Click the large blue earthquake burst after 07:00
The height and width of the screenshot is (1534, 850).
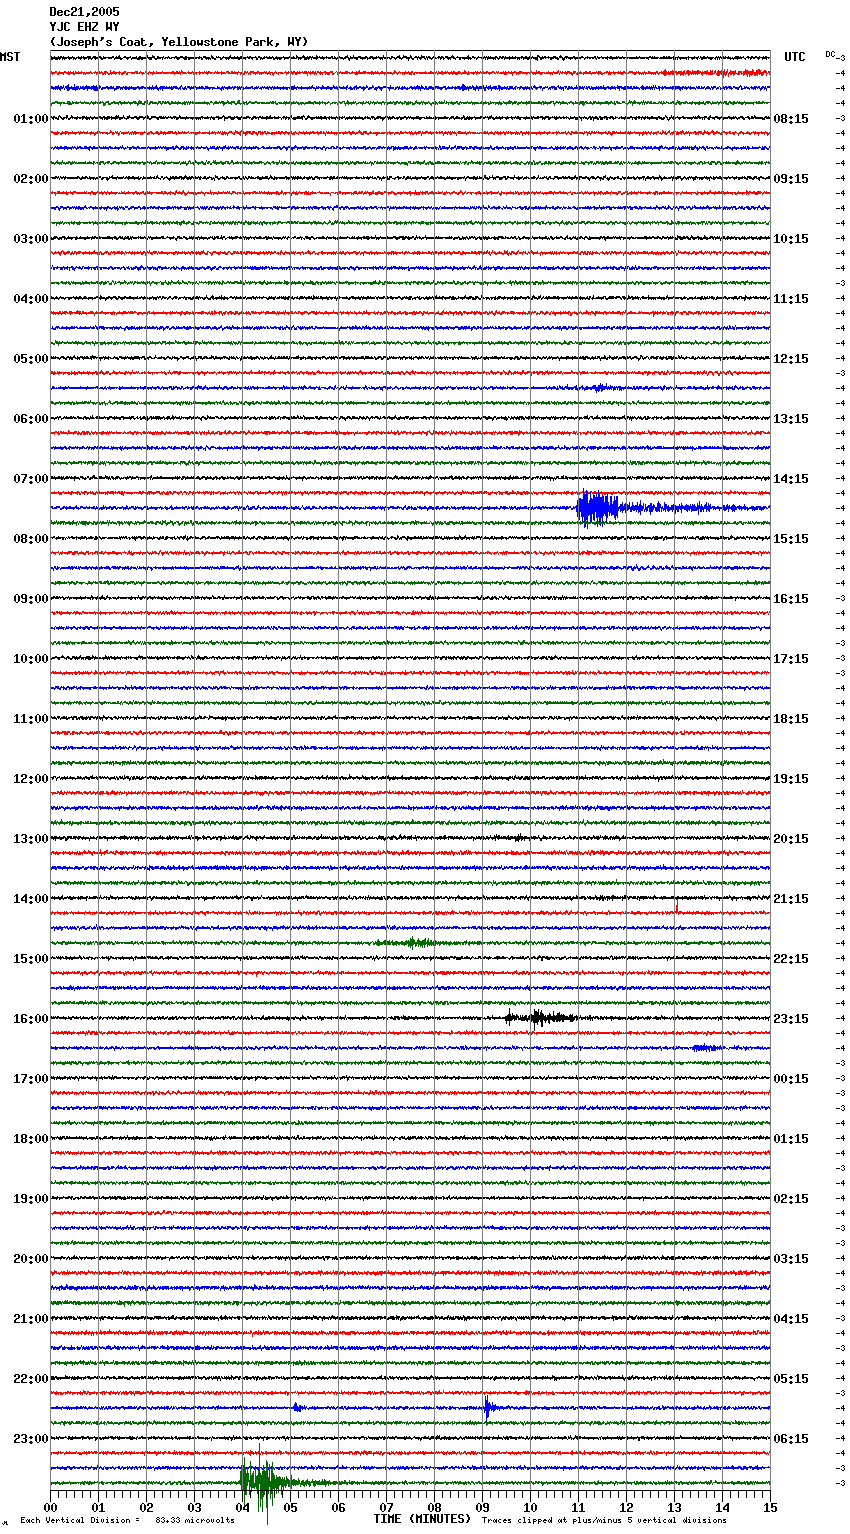[598, 508]
